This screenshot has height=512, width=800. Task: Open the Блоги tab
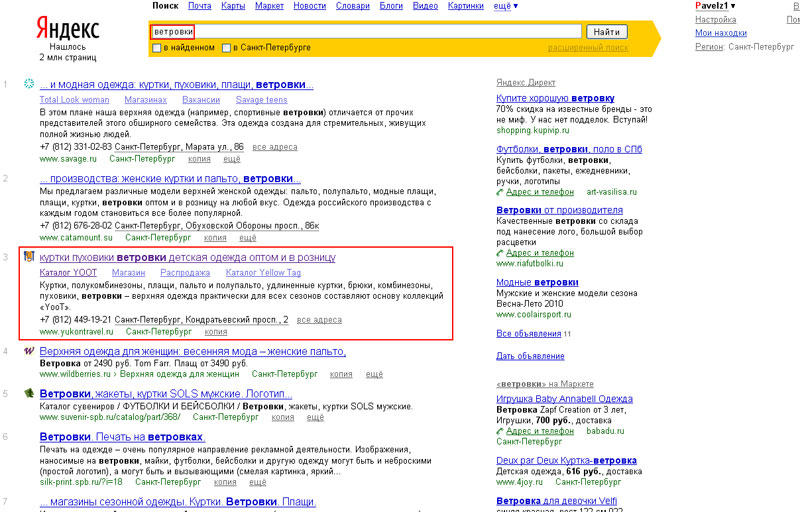click(x=391, y=6)
